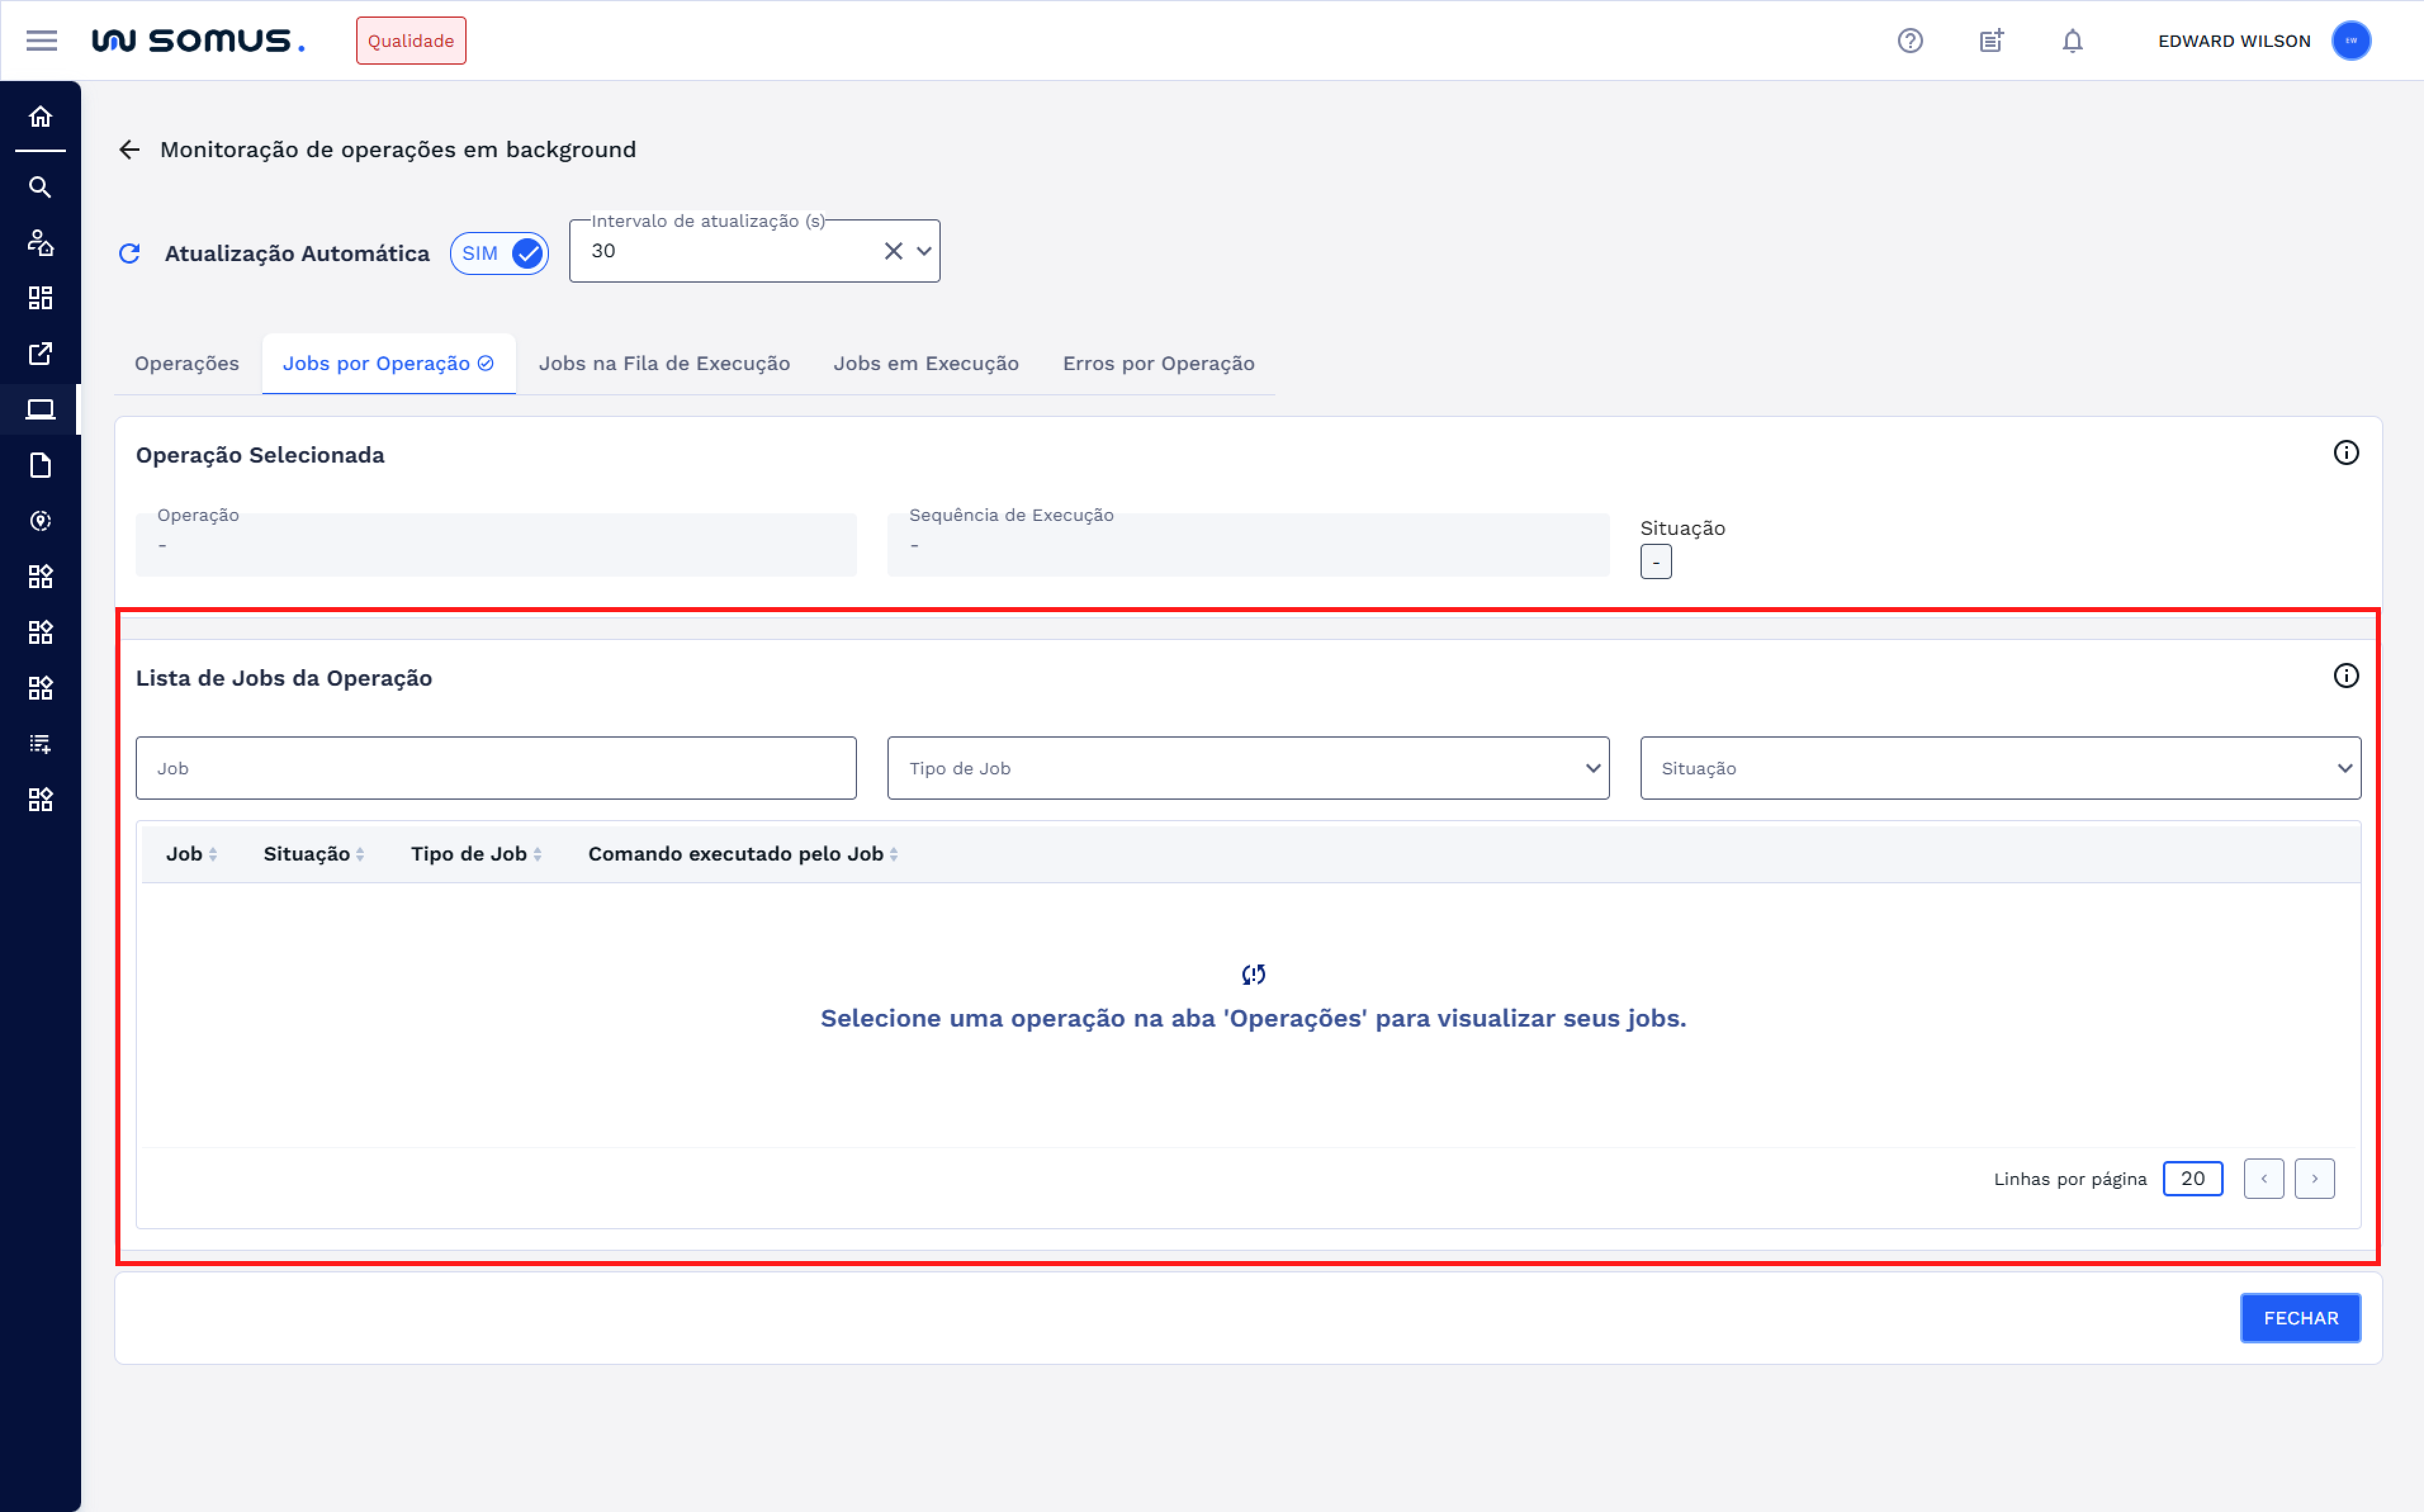Click the home icon in sidebar
The height and width of the screenshot is (1512, 2424).
click(40, 117)
